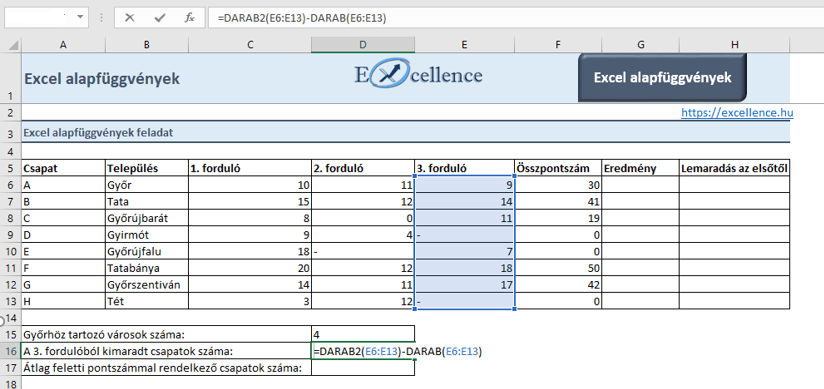The image size is (824, 389).
Task: Select column C header
Action: [x=250, y=45]
